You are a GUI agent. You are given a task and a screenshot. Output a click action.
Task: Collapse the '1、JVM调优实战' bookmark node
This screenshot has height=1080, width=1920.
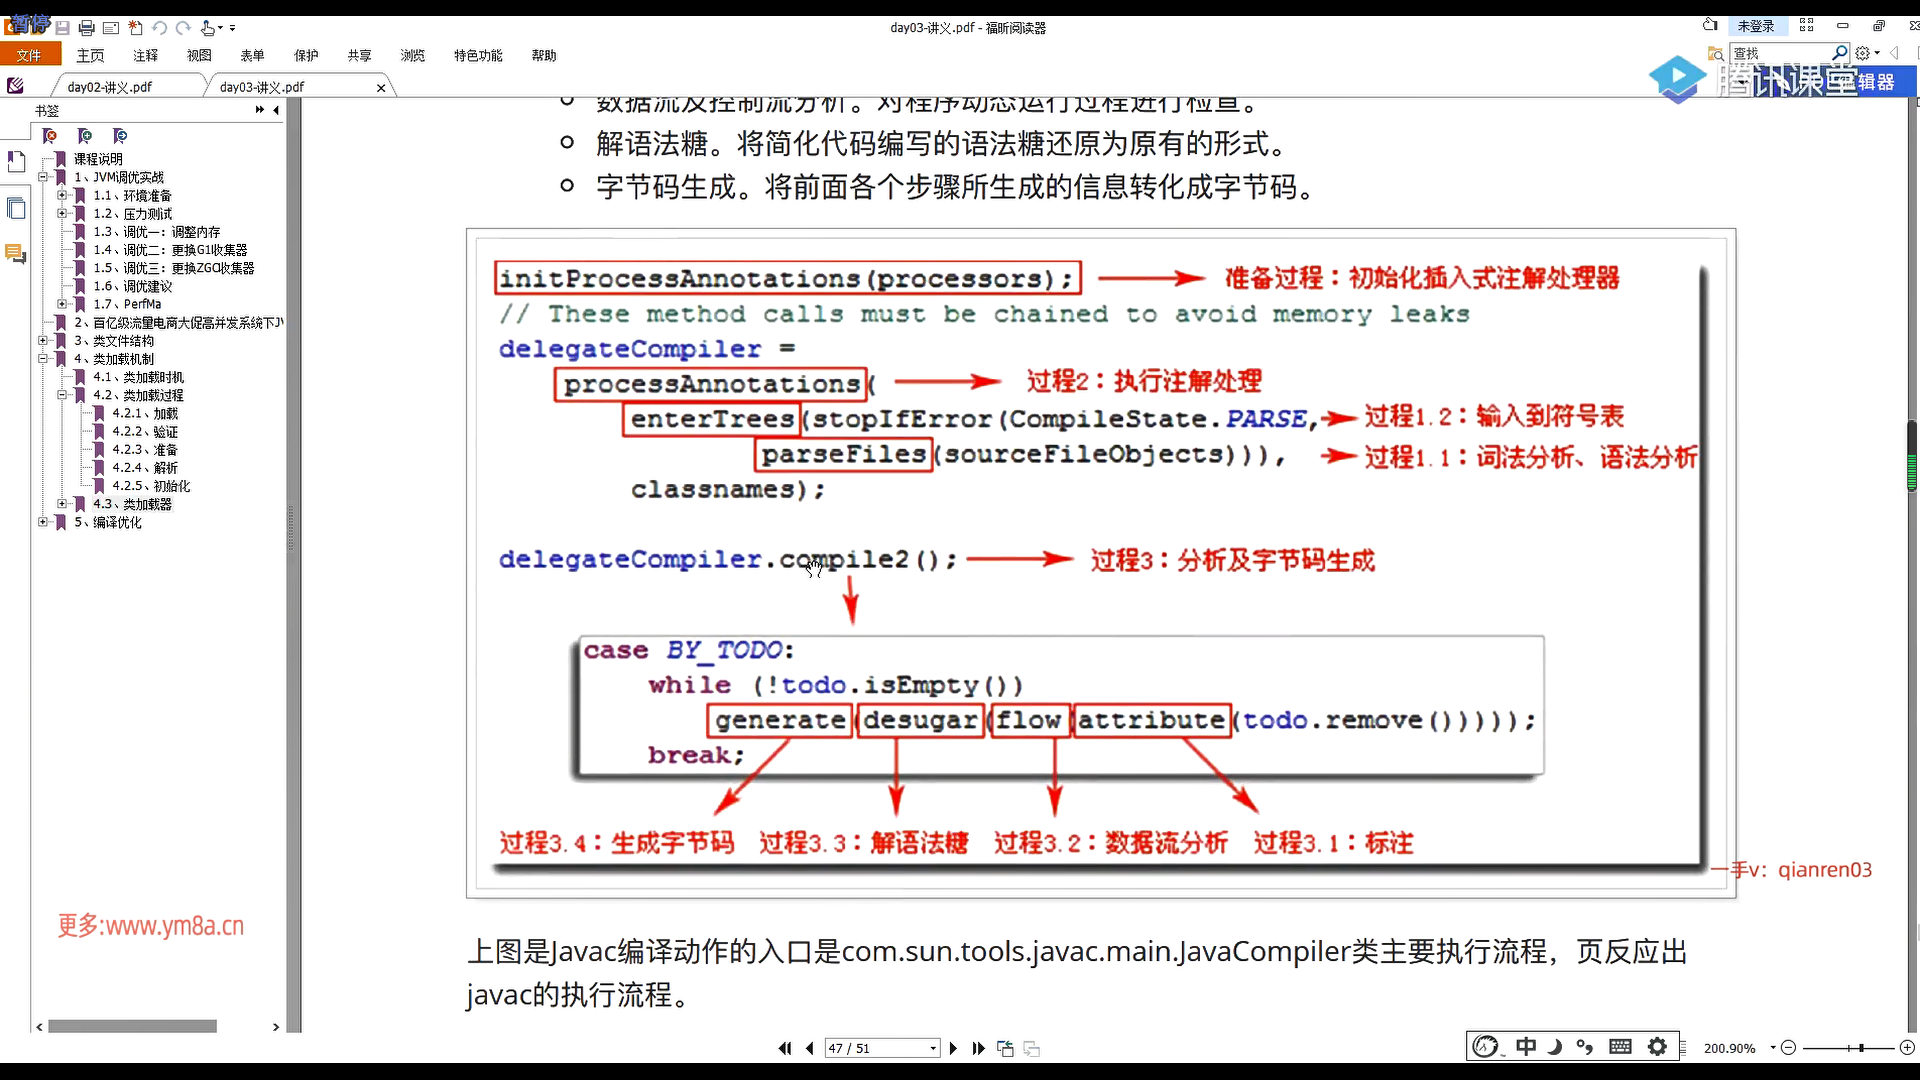coord(43,177)
